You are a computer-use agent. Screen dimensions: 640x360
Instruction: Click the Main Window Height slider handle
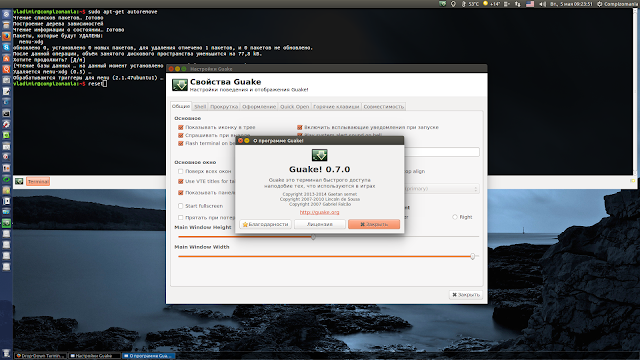(313, 237)
